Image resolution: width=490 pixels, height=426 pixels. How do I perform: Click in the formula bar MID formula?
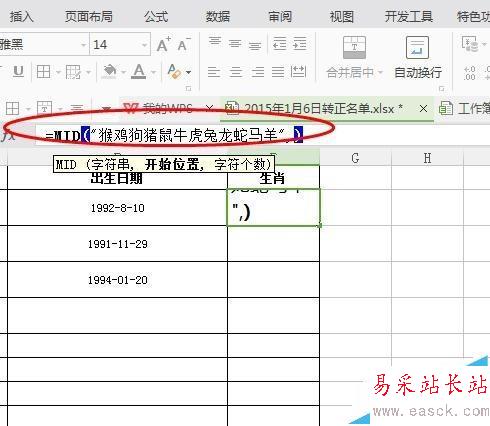[174, 136]
